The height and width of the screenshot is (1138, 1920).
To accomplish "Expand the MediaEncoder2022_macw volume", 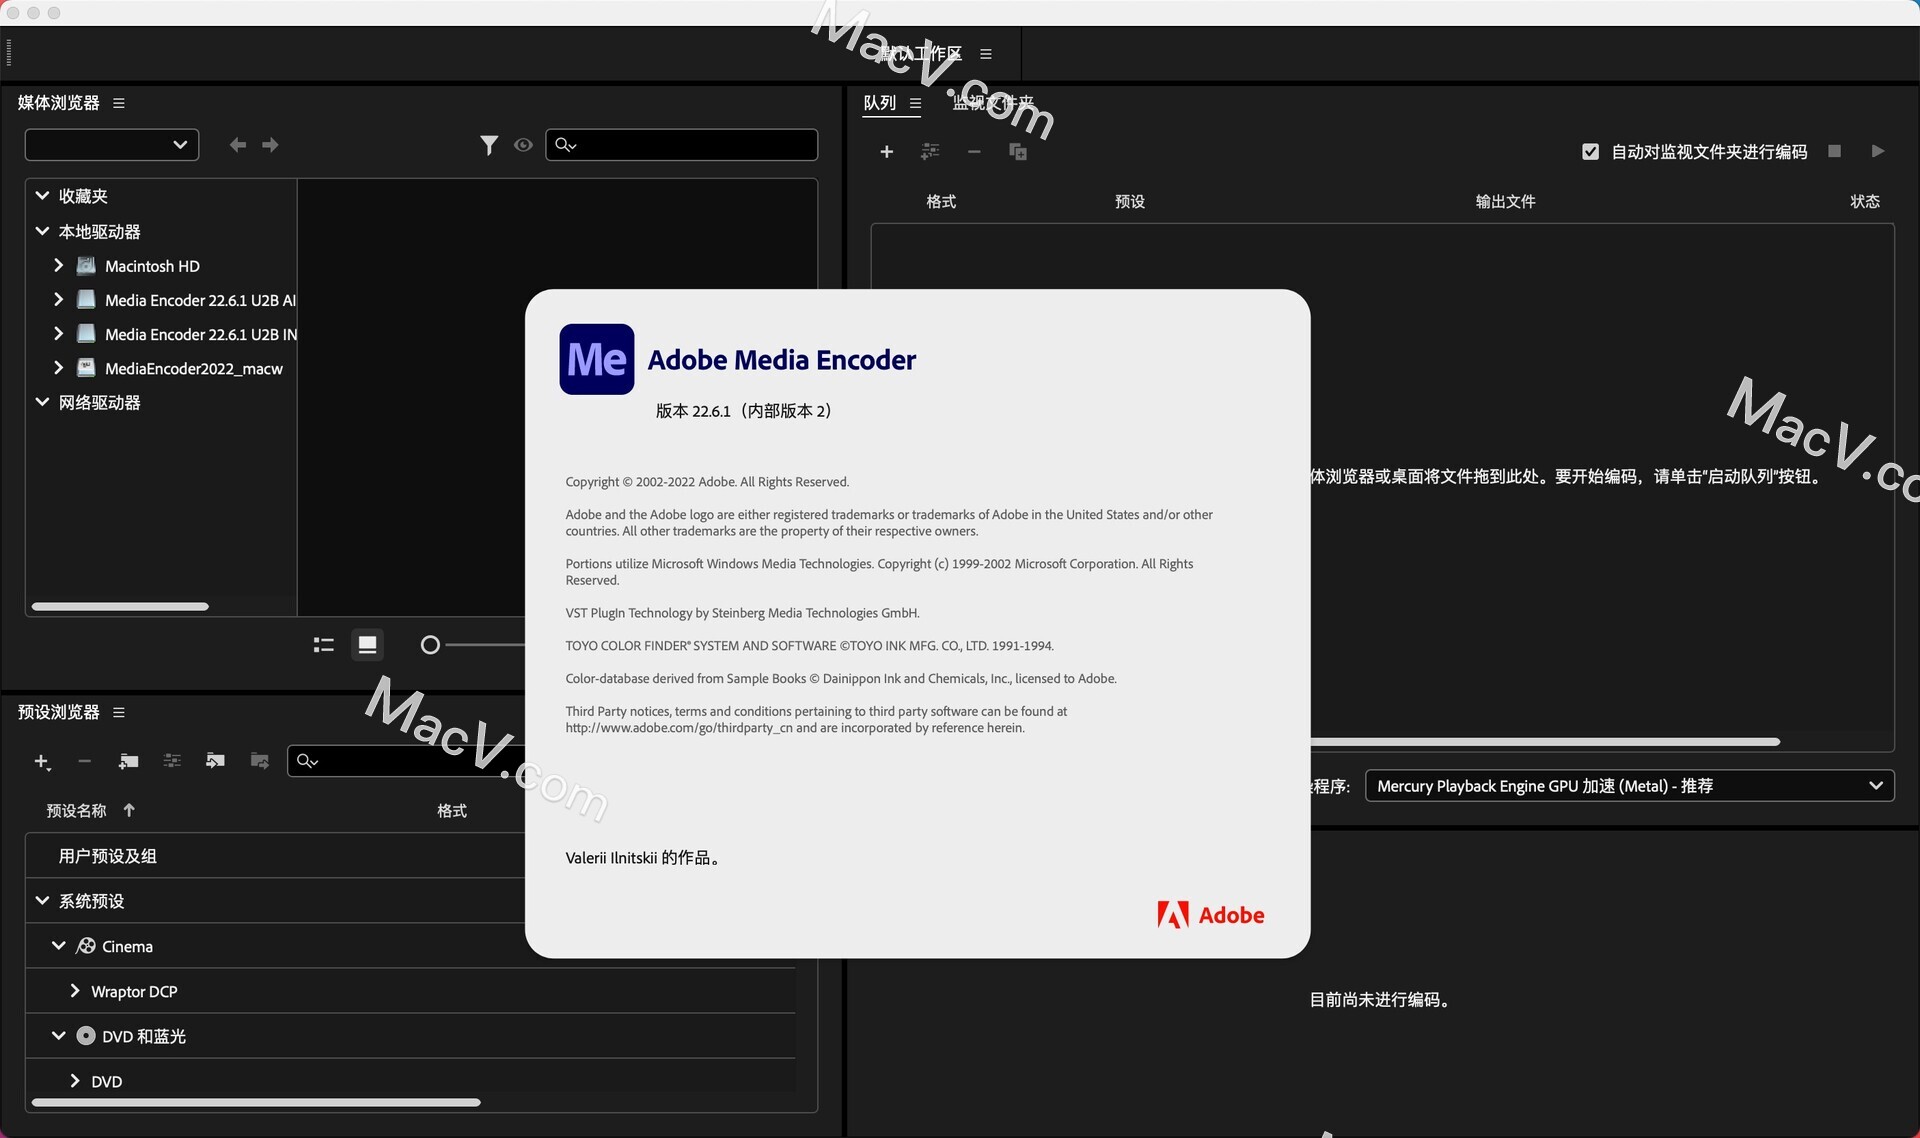I will (x=58, y=368).
